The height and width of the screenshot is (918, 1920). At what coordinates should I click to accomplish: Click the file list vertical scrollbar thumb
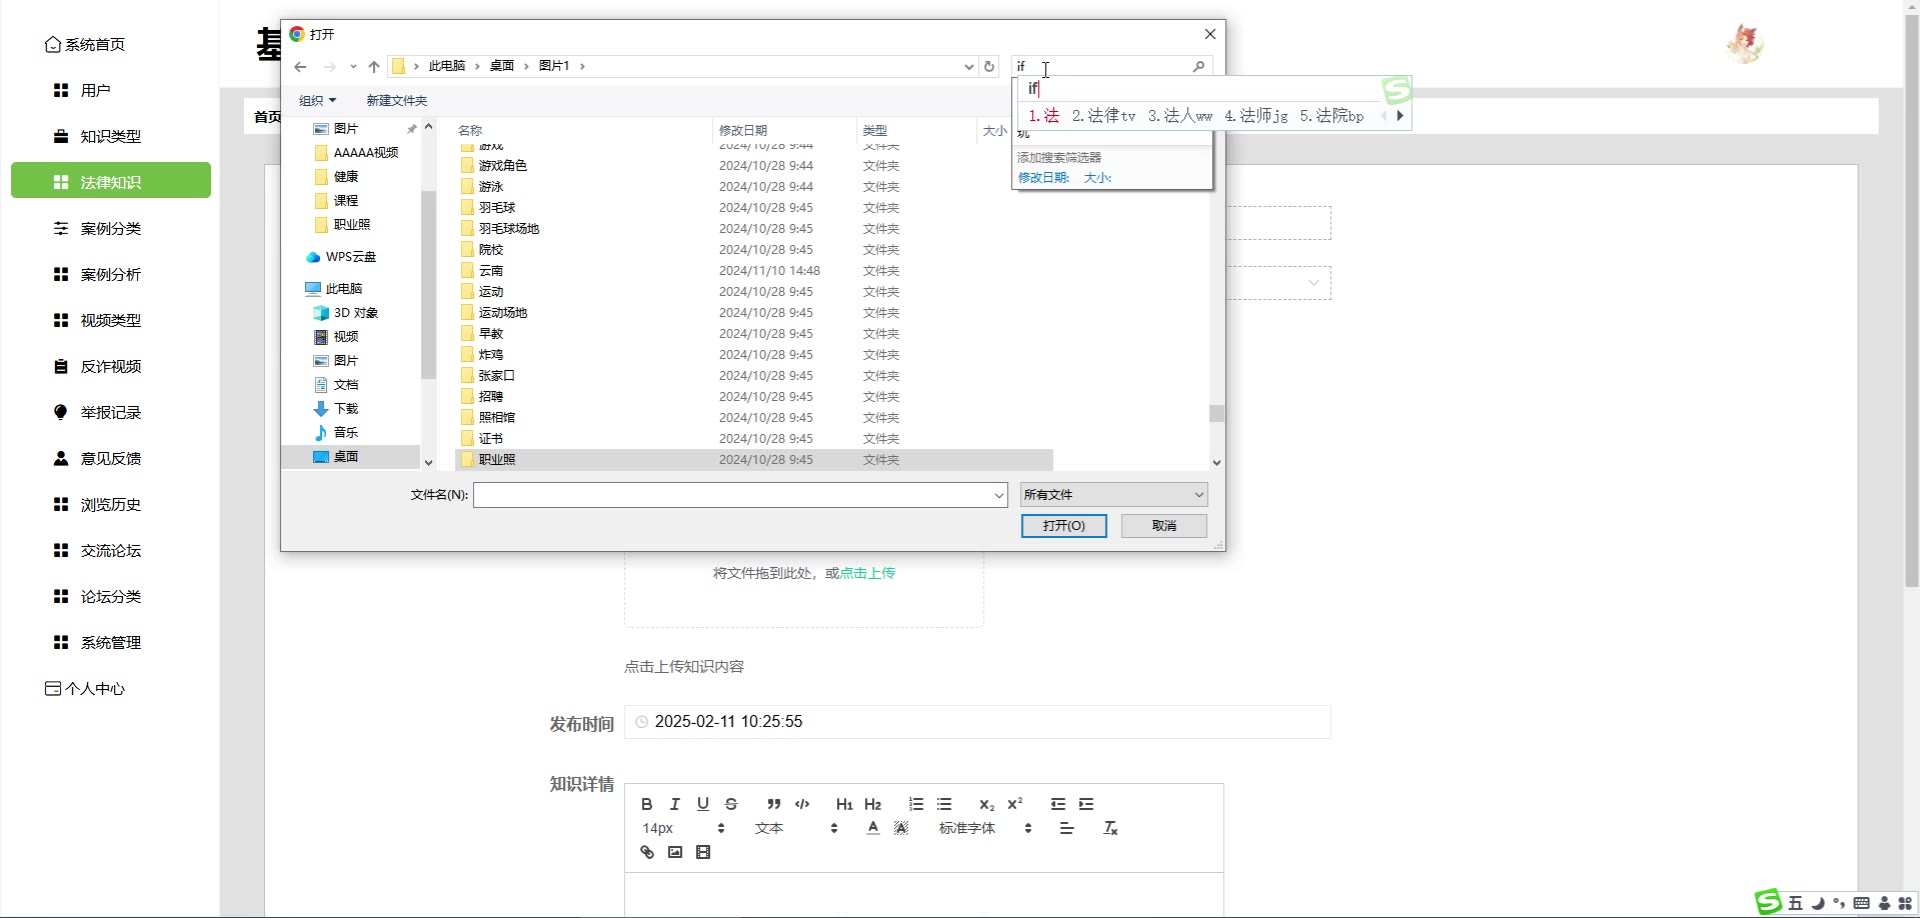coord(1216,413)
